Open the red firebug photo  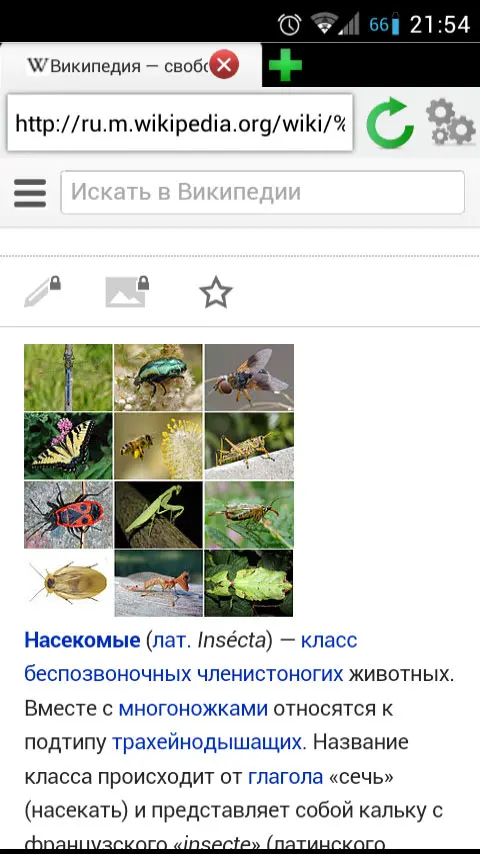tap(68, 514)
